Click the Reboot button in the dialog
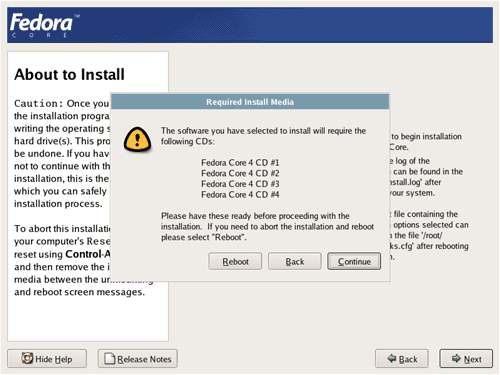Viewport: 500px width, 375px height. pyautogui.click(x=235, y=261)
